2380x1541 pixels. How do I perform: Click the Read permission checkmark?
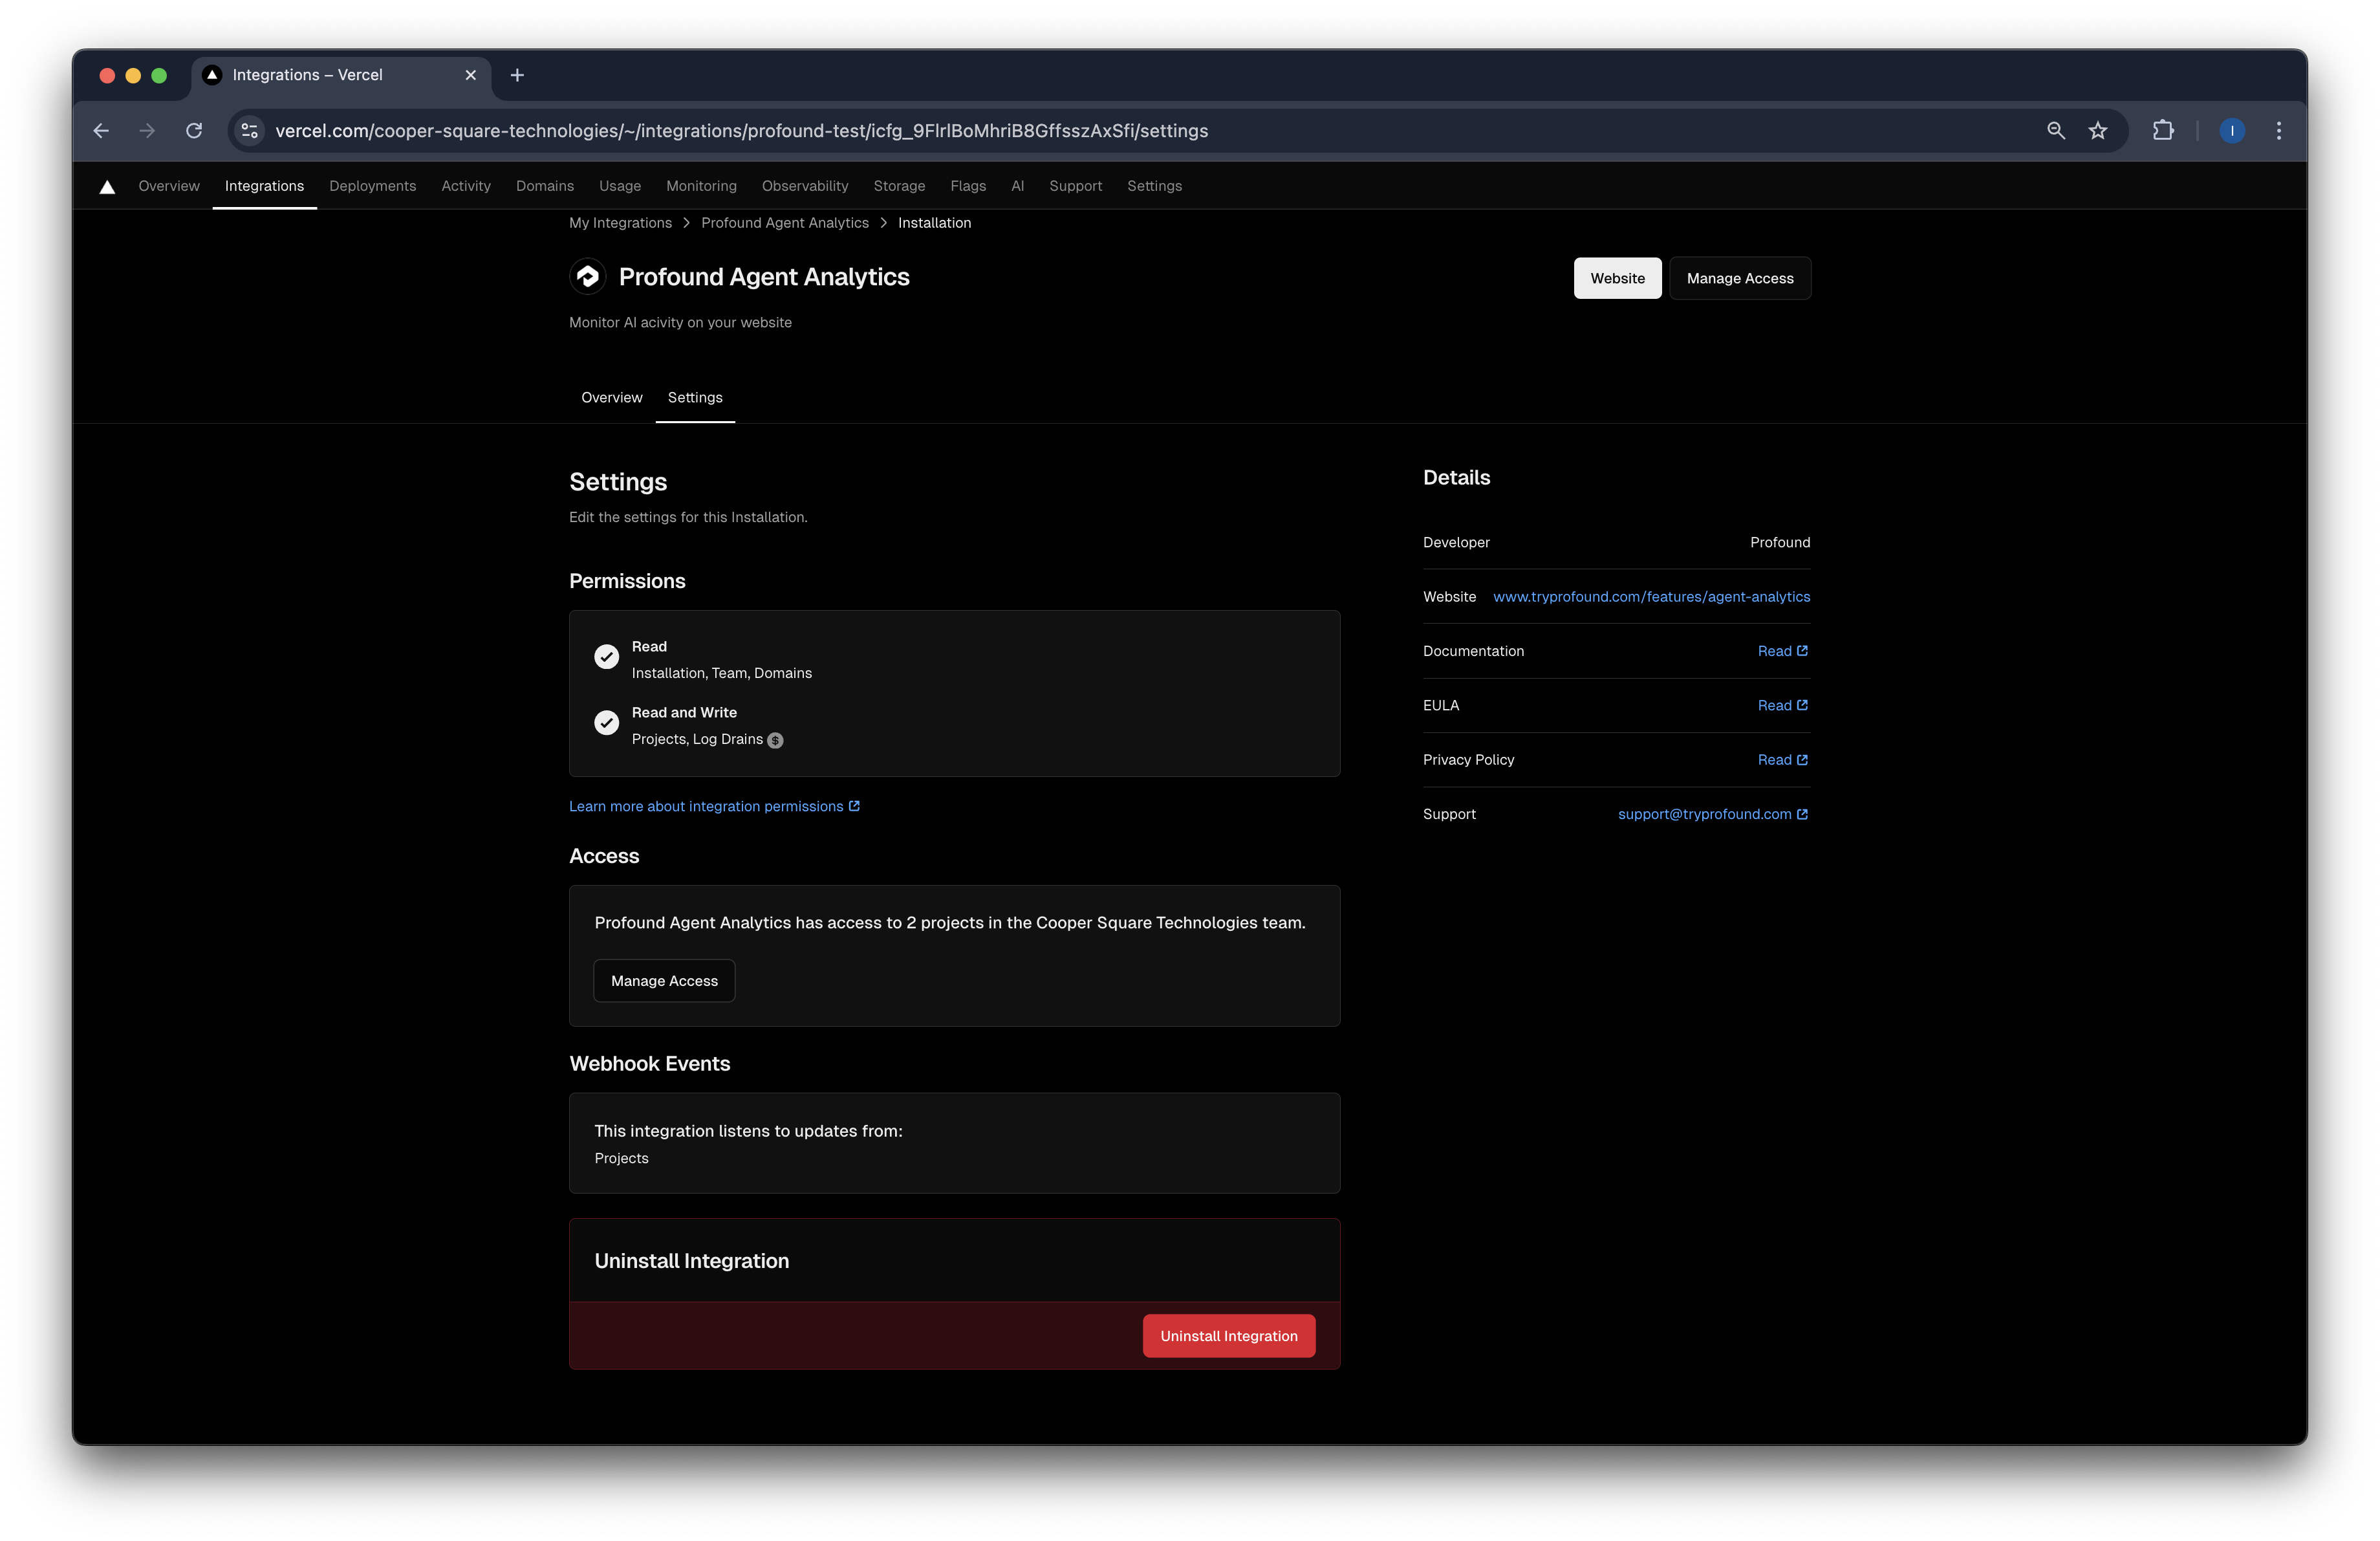(x=606, y=657)
